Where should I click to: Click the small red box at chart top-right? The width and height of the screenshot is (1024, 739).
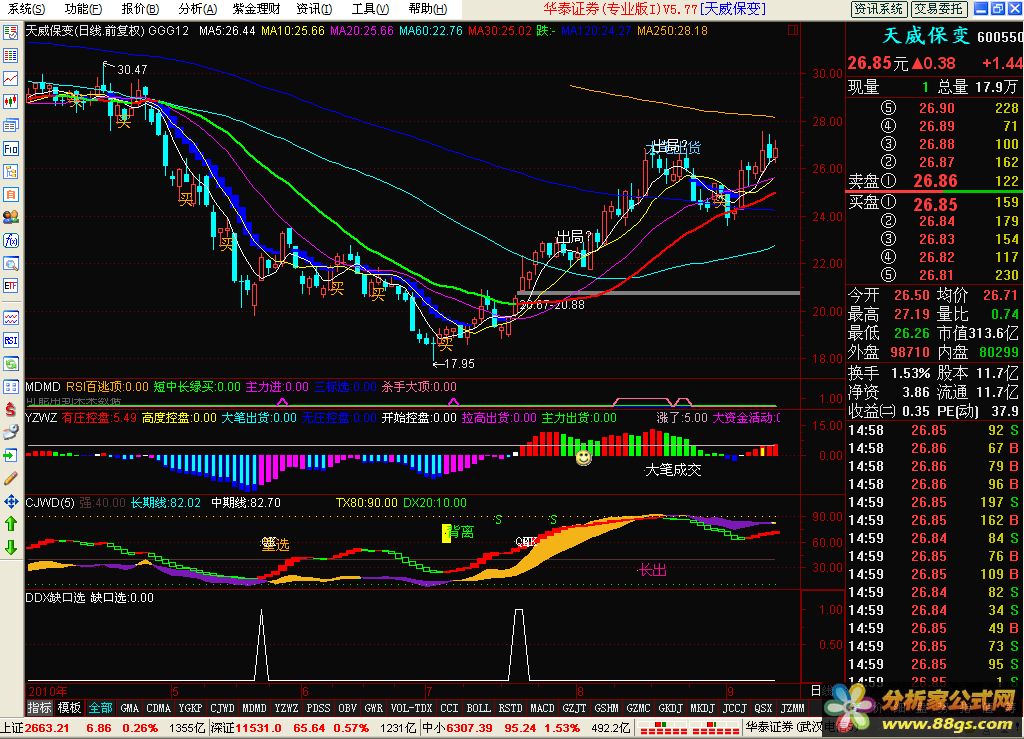point(793,30)
